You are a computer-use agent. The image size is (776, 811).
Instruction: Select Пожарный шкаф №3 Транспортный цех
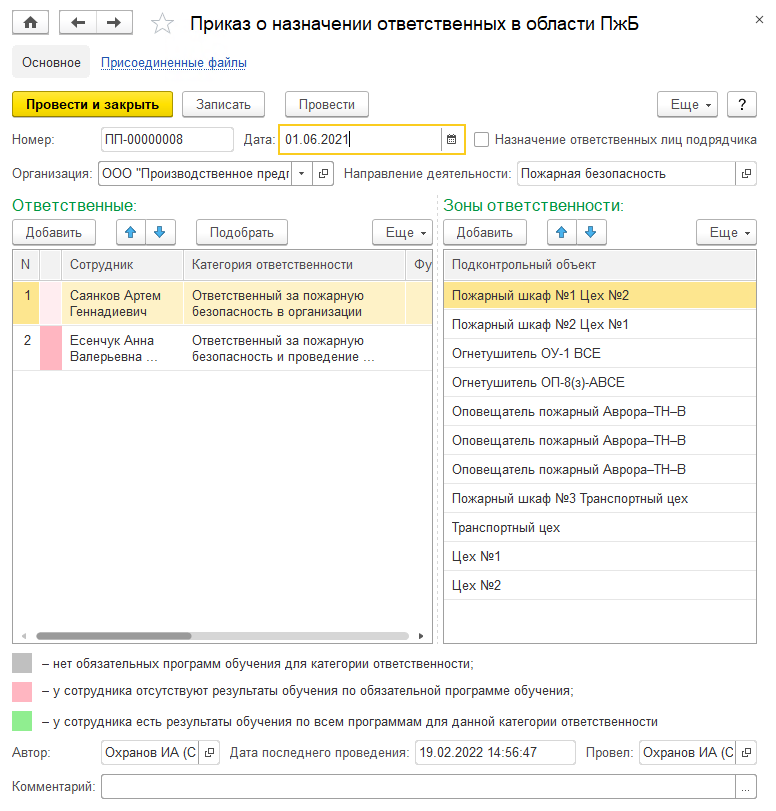tap(600, 499)
